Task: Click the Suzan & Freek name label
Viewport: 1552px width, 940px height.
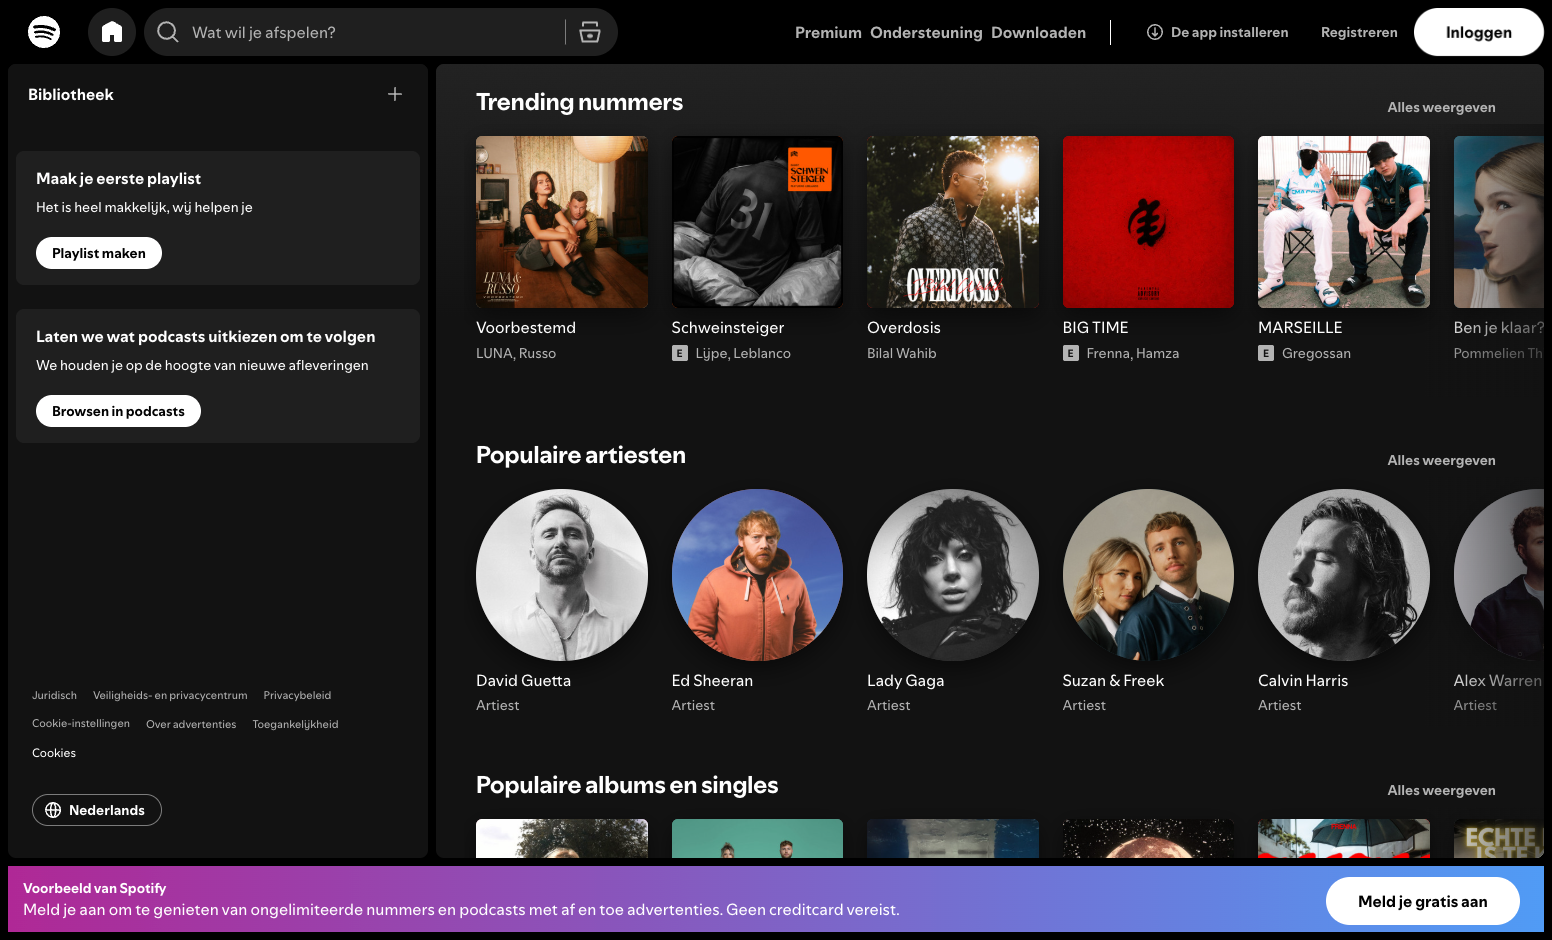Action: tap(1113, 681)
